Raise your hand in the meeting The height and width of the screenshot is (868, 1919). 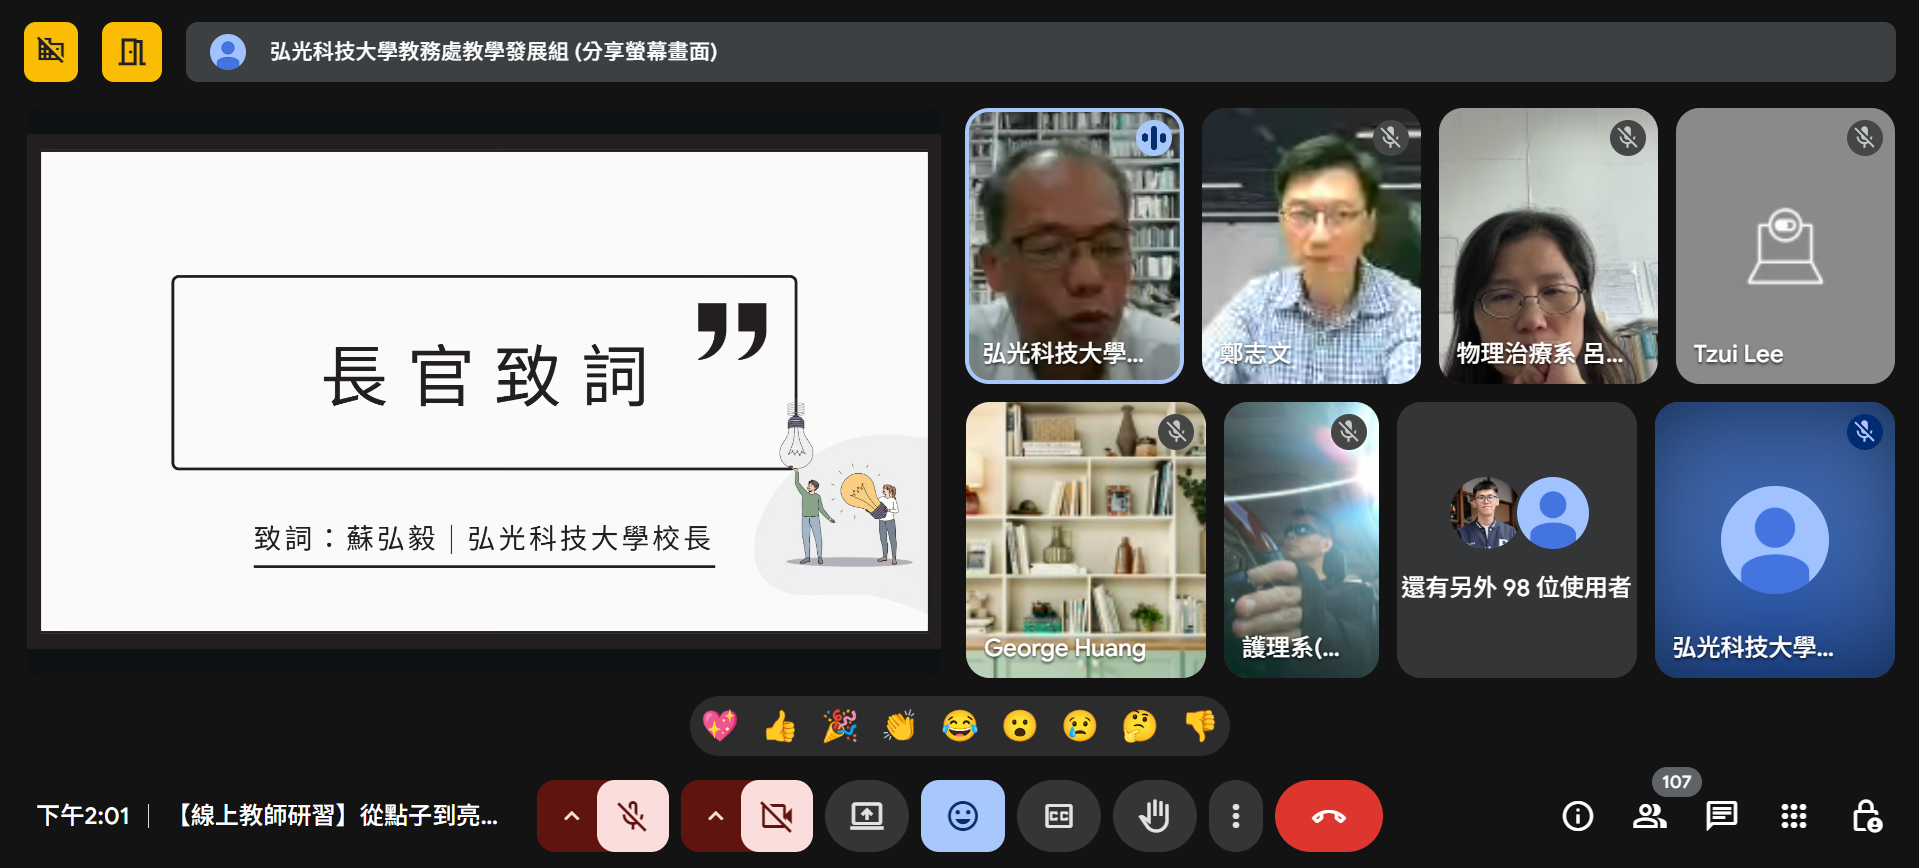point(1154,816)
